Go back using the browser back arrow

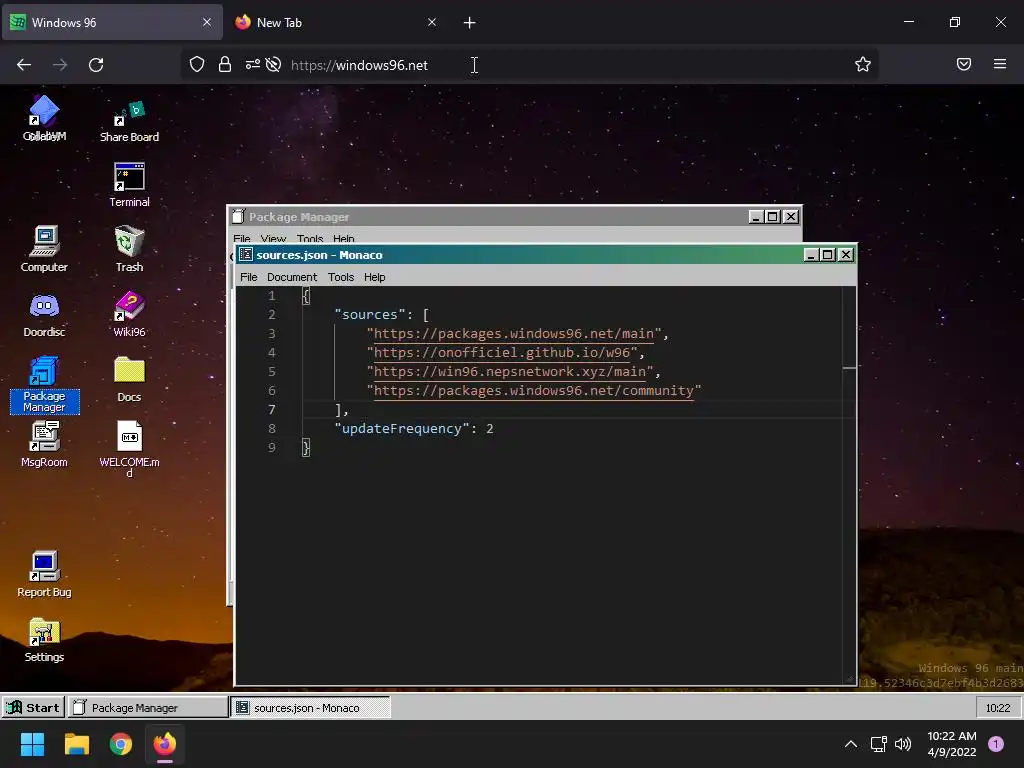point(24,65)
